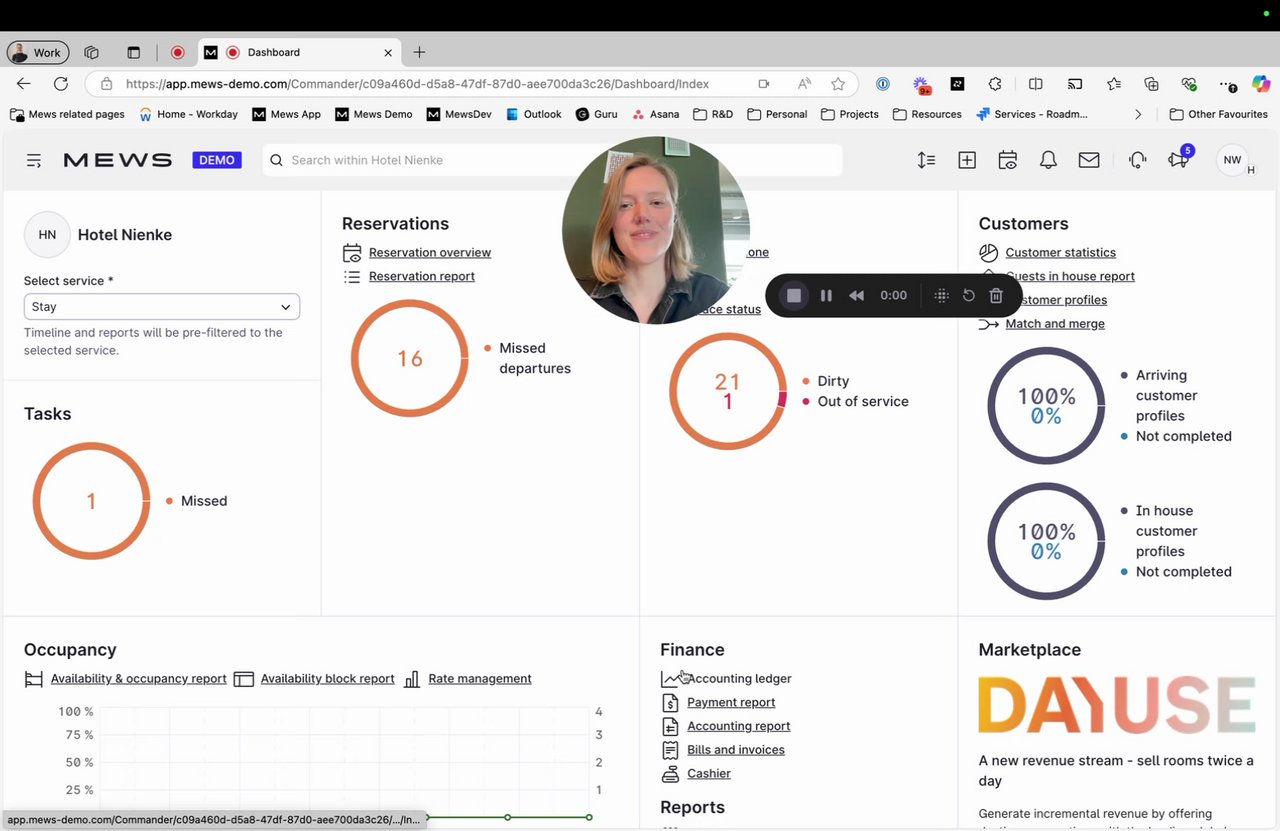Open the MEWS main menu hamburger icon
The height and width of the screenshot is (831, 1280).
coord(34,160)
